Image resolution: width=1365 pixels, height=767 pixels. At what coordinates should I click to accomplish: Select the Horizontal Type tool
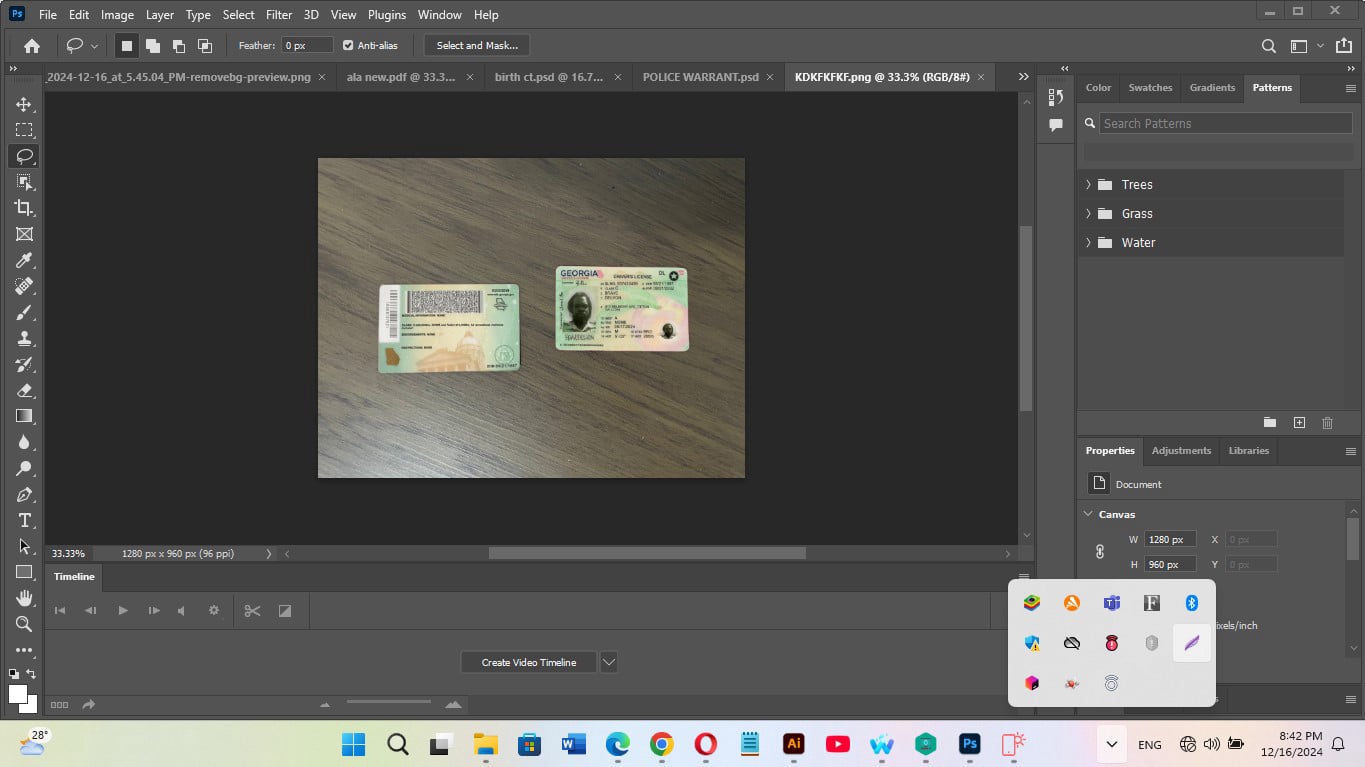point(24,520)
